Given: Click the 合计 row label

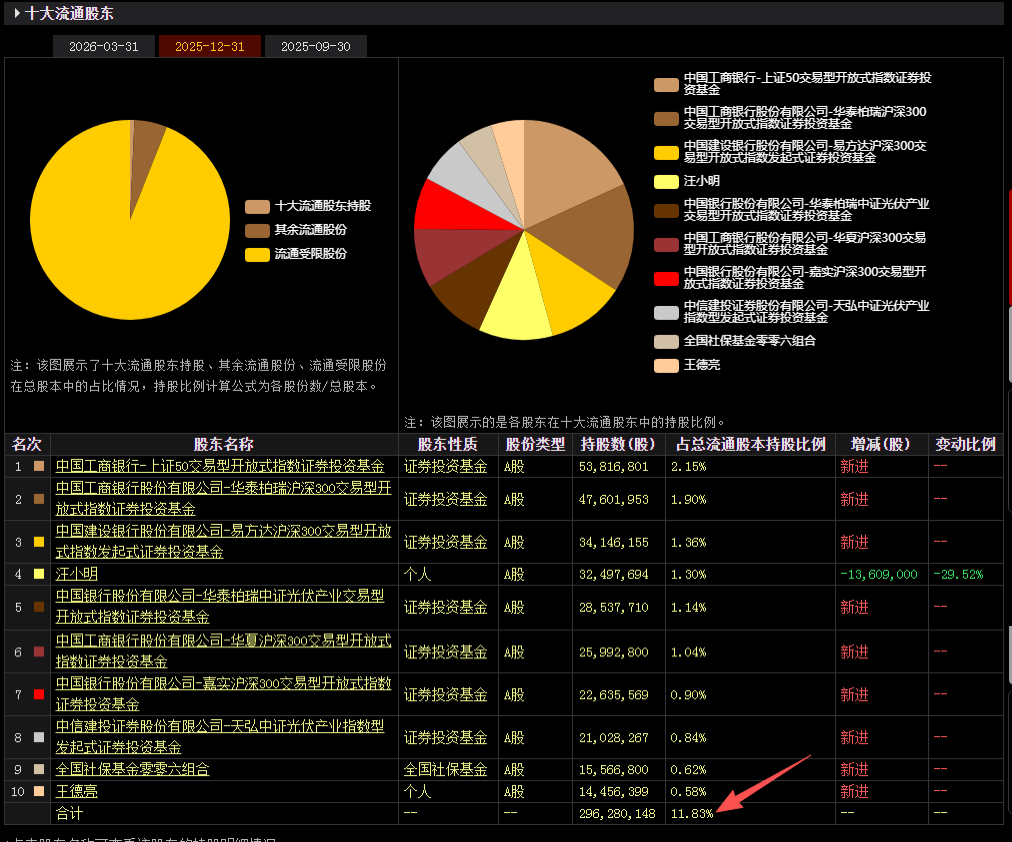Looking at the screenshot, I should click(69, 813).
